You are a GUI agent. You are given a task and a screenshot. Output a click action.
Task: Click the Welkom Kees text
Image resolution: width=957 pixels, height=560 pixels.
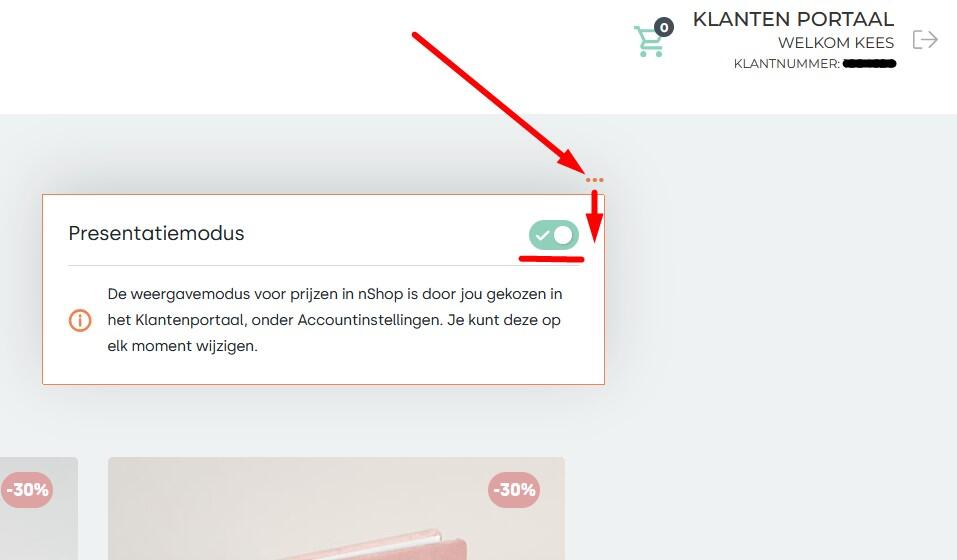click(836, 43)
